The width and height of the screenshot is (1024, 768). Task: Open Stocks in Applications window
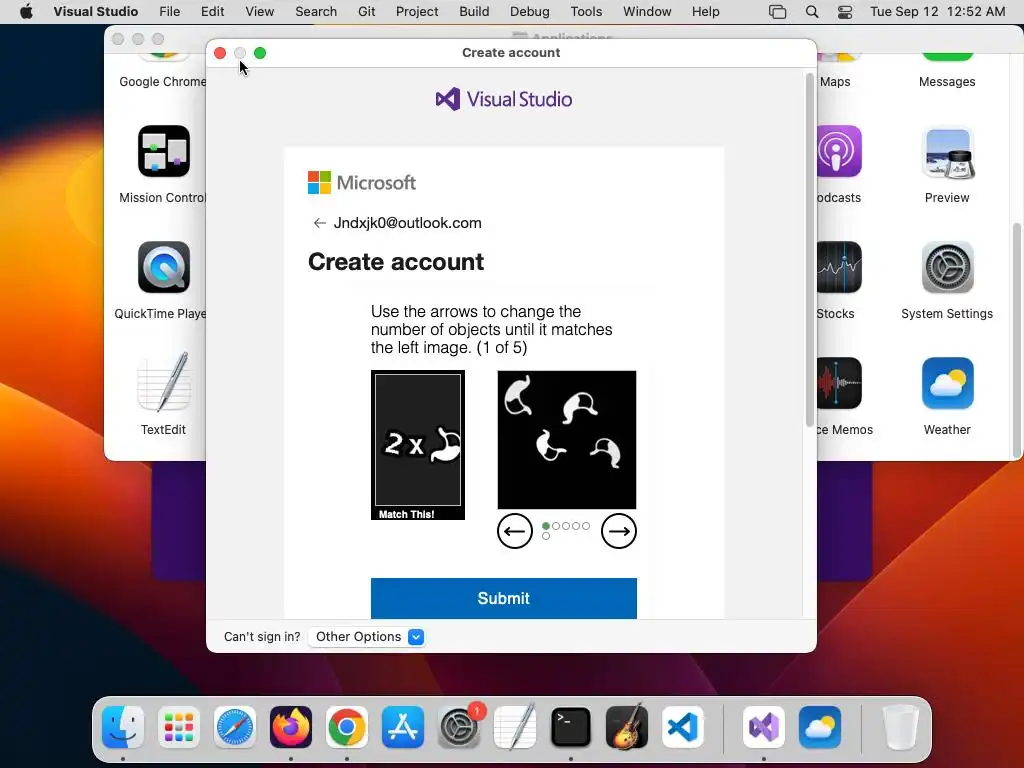point(839,267)
